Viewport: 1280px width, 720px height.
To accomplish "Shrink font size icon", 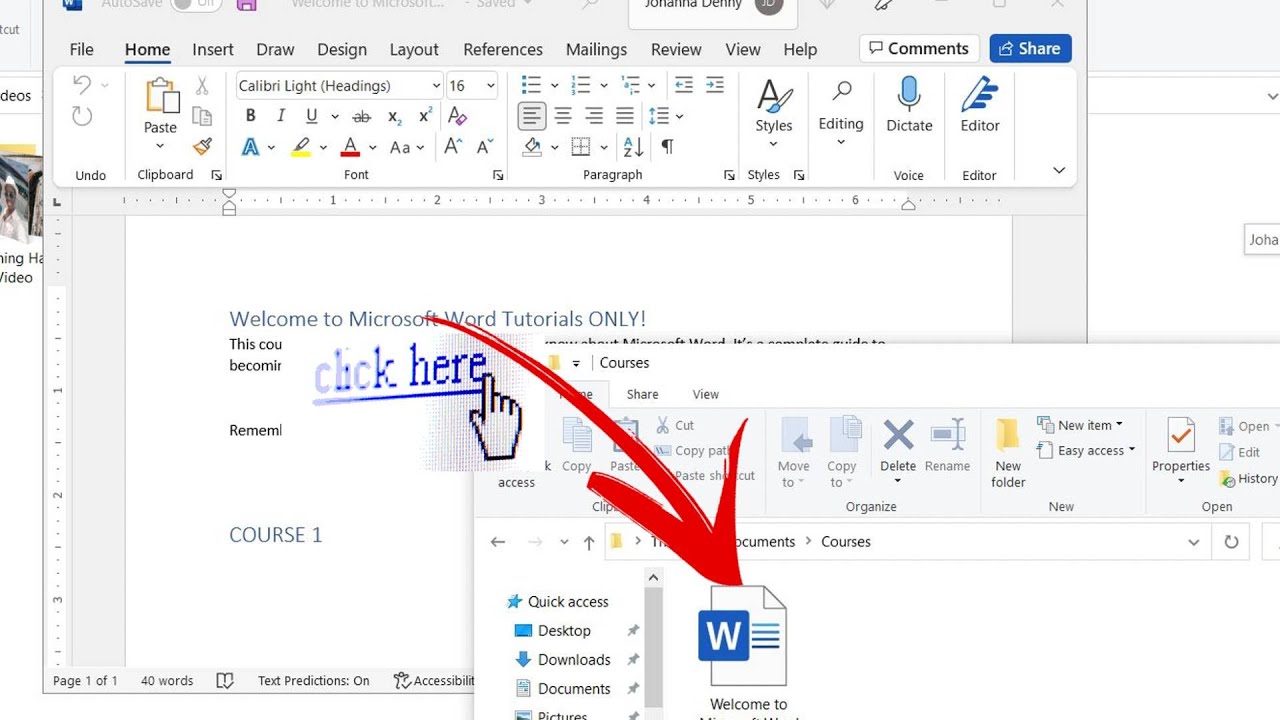I will 485,147.
